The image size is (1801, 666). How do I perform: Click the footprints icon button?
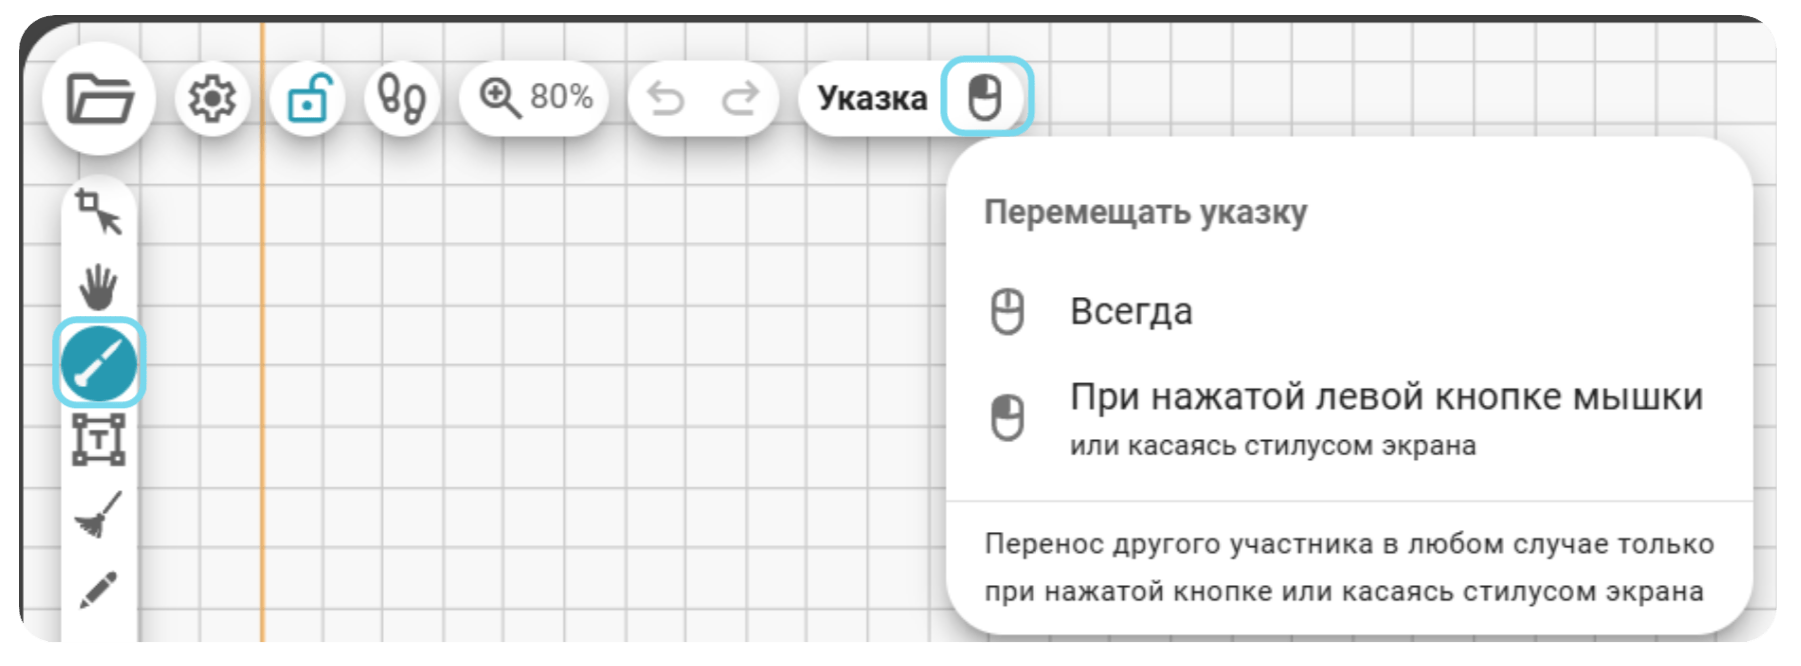(402, 98)
